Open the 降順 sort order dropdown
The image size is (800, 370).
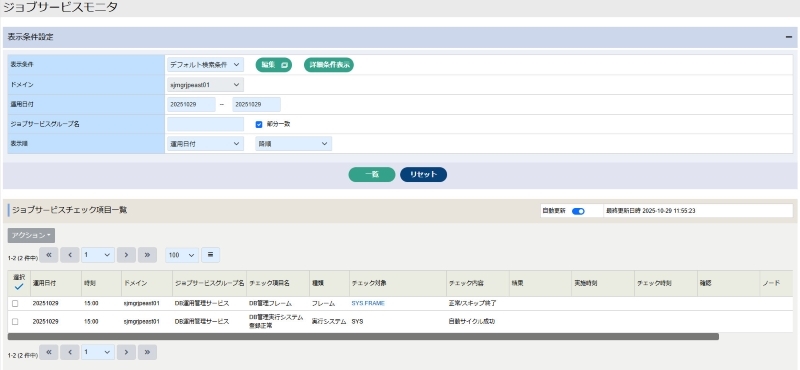tap(293, 144)
